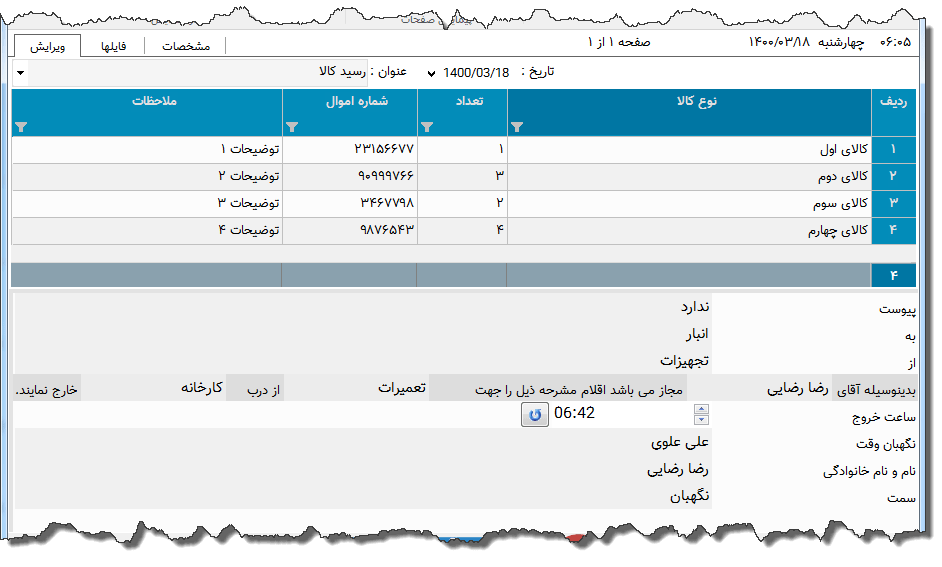The image size is (942, 567).
Task: Click asset number ۹۰۹۹۹۷۶۶
Action: (x=350, y=177)
